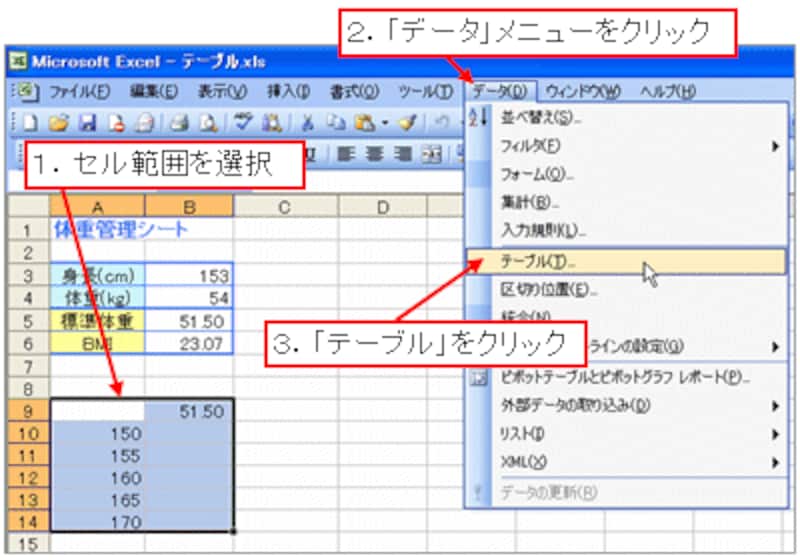Select row 7 header
This screenshot has height=560, width=800.
pos(28,367)
